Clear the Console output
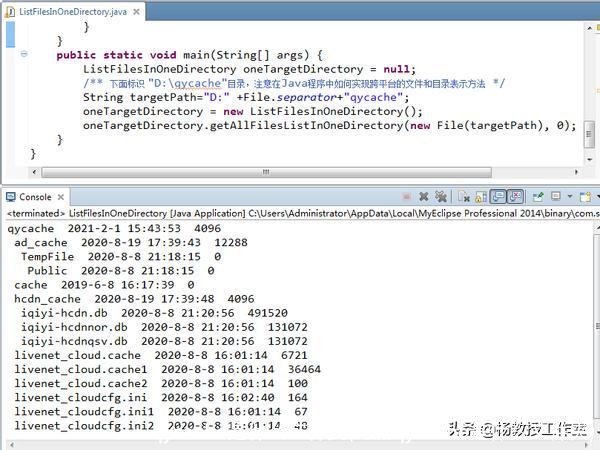 point(462,197)
